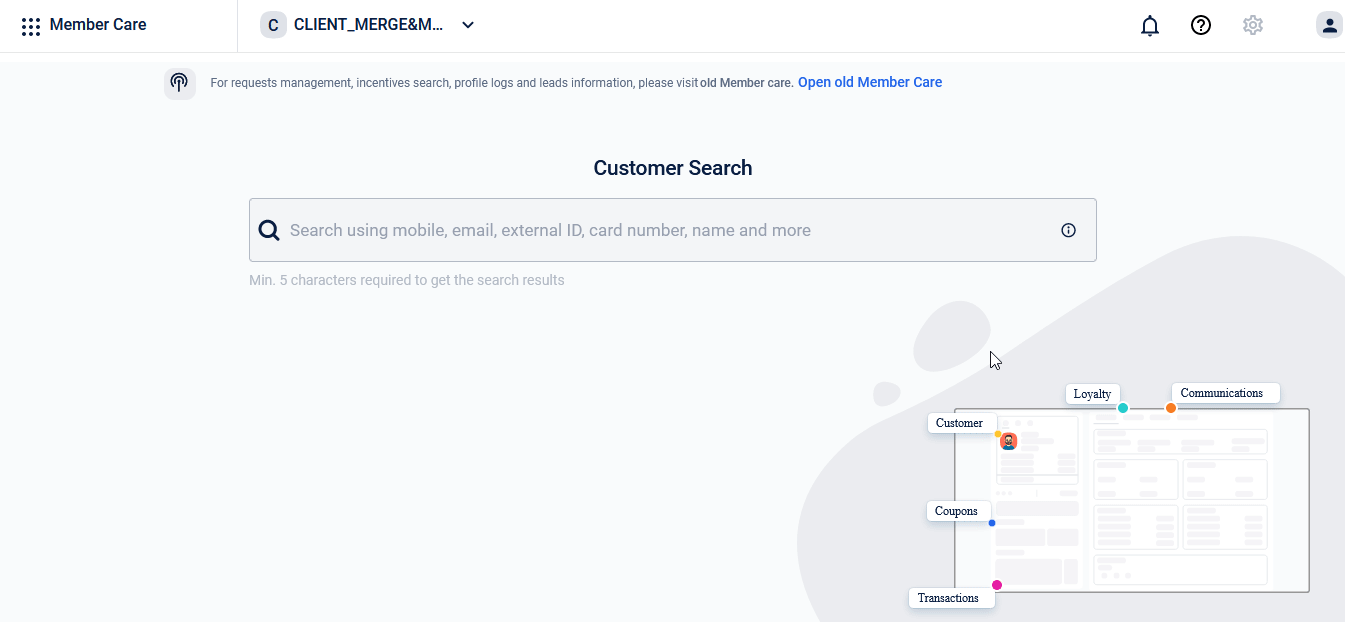Viewport: 1345px width, 622px height.
Task: Click the broadcast announcement icon
Action: pyautogui.click(x=180, y=83)
